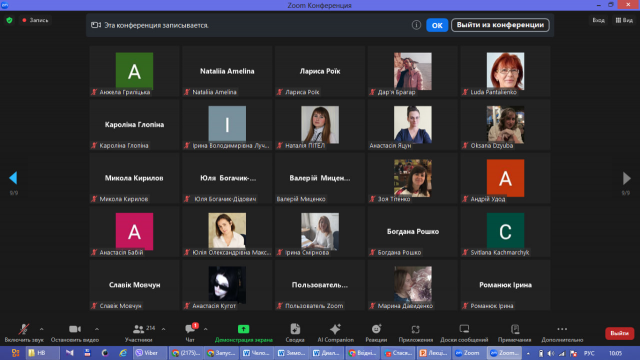640x360 pixels.
Task: Open Реакции reactions menu
Action: 376,333
